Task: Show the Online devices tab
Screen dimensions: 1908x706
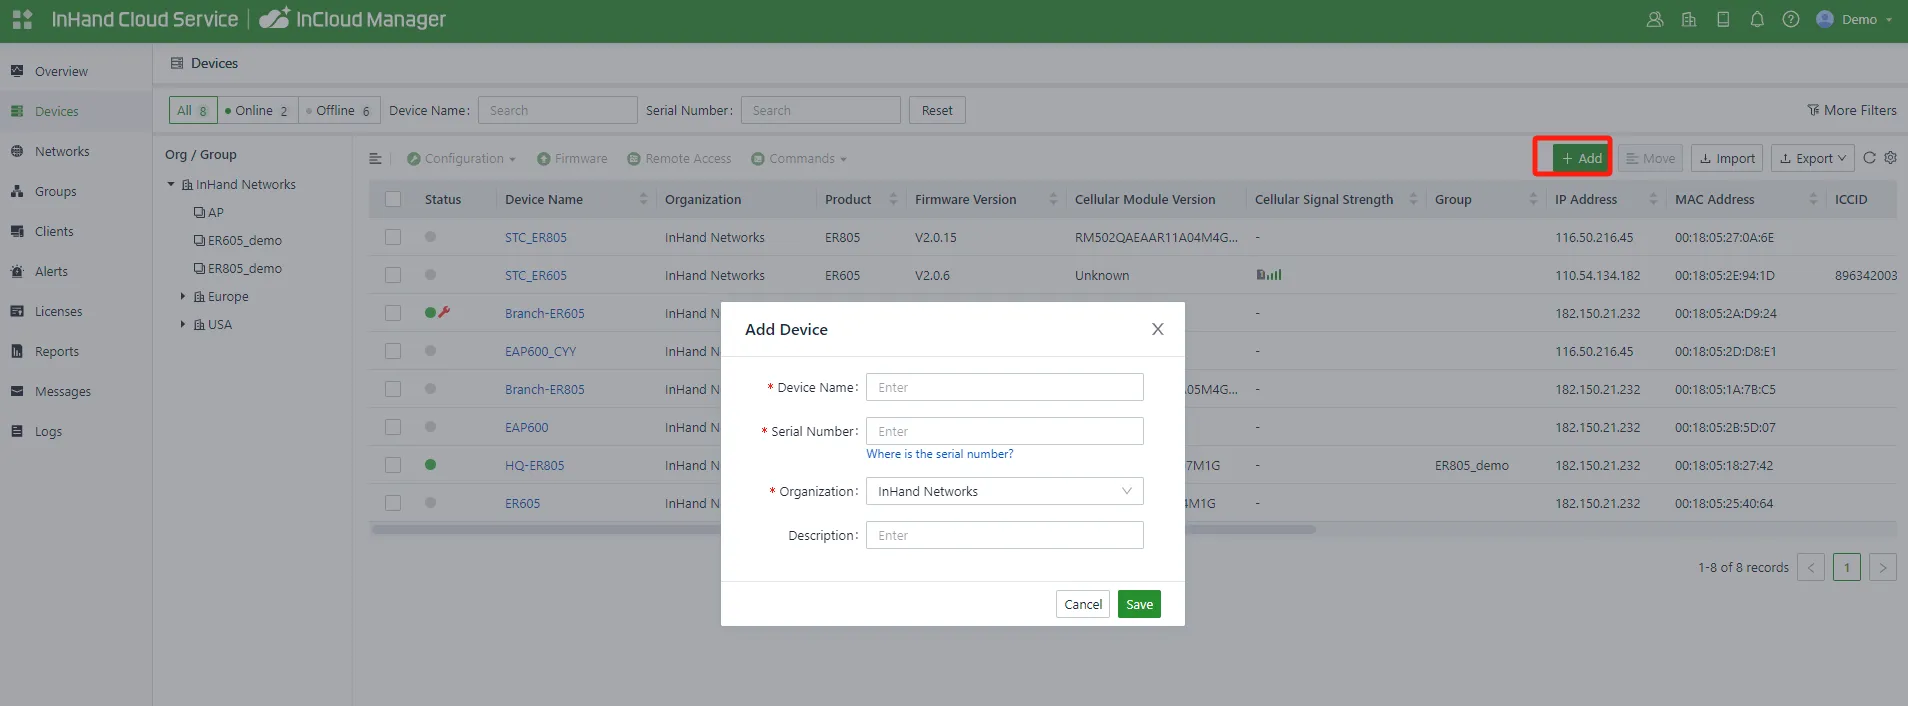Action: 258,110
